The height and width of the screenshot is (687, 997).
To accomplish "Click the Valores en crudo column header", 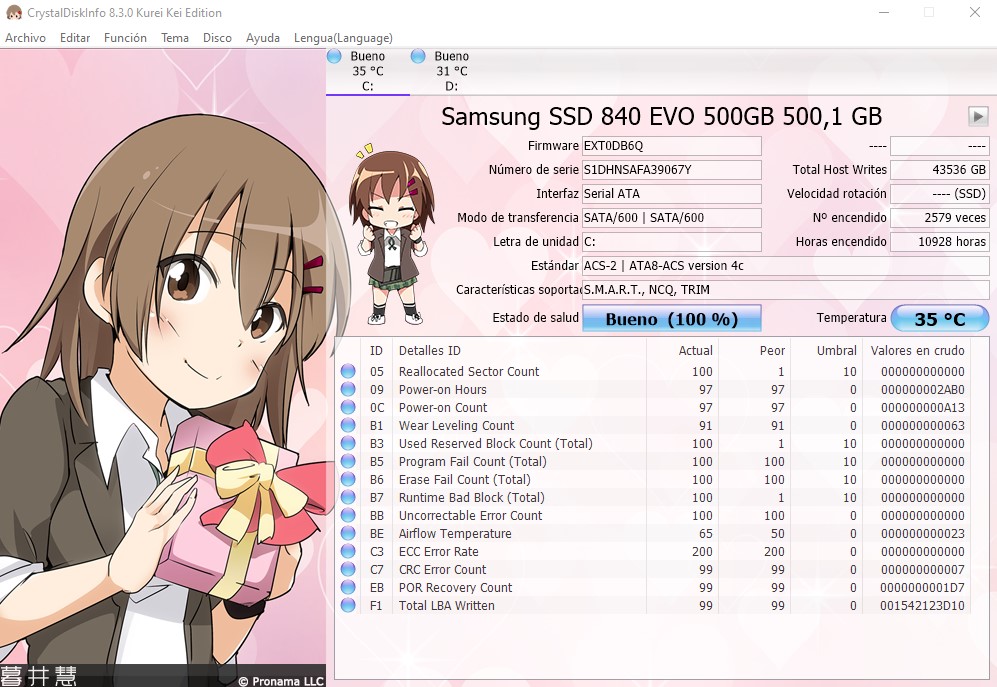I will pos(918,350).
